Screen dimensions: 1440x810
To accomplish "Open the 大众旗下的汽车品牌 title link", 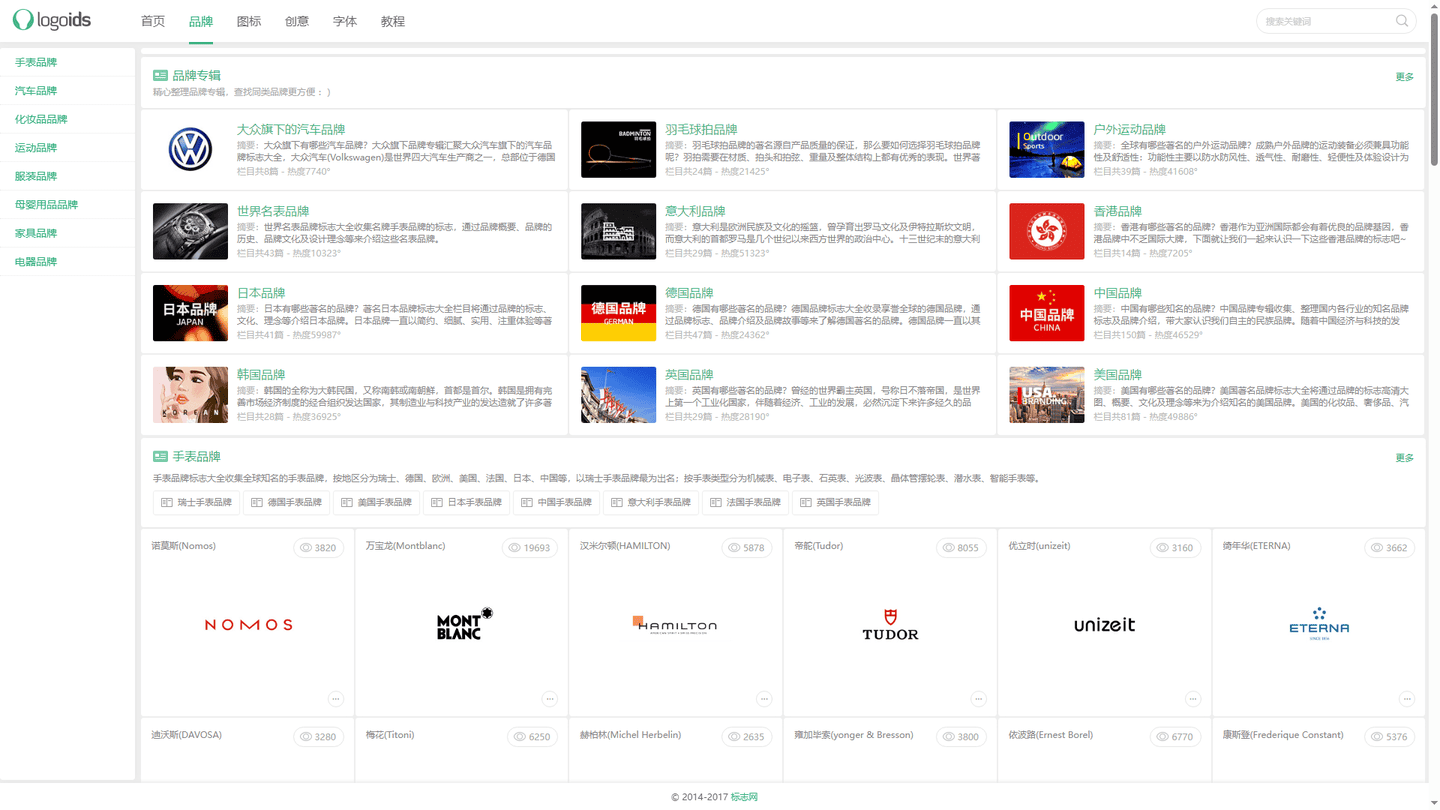I will point(291,130).
